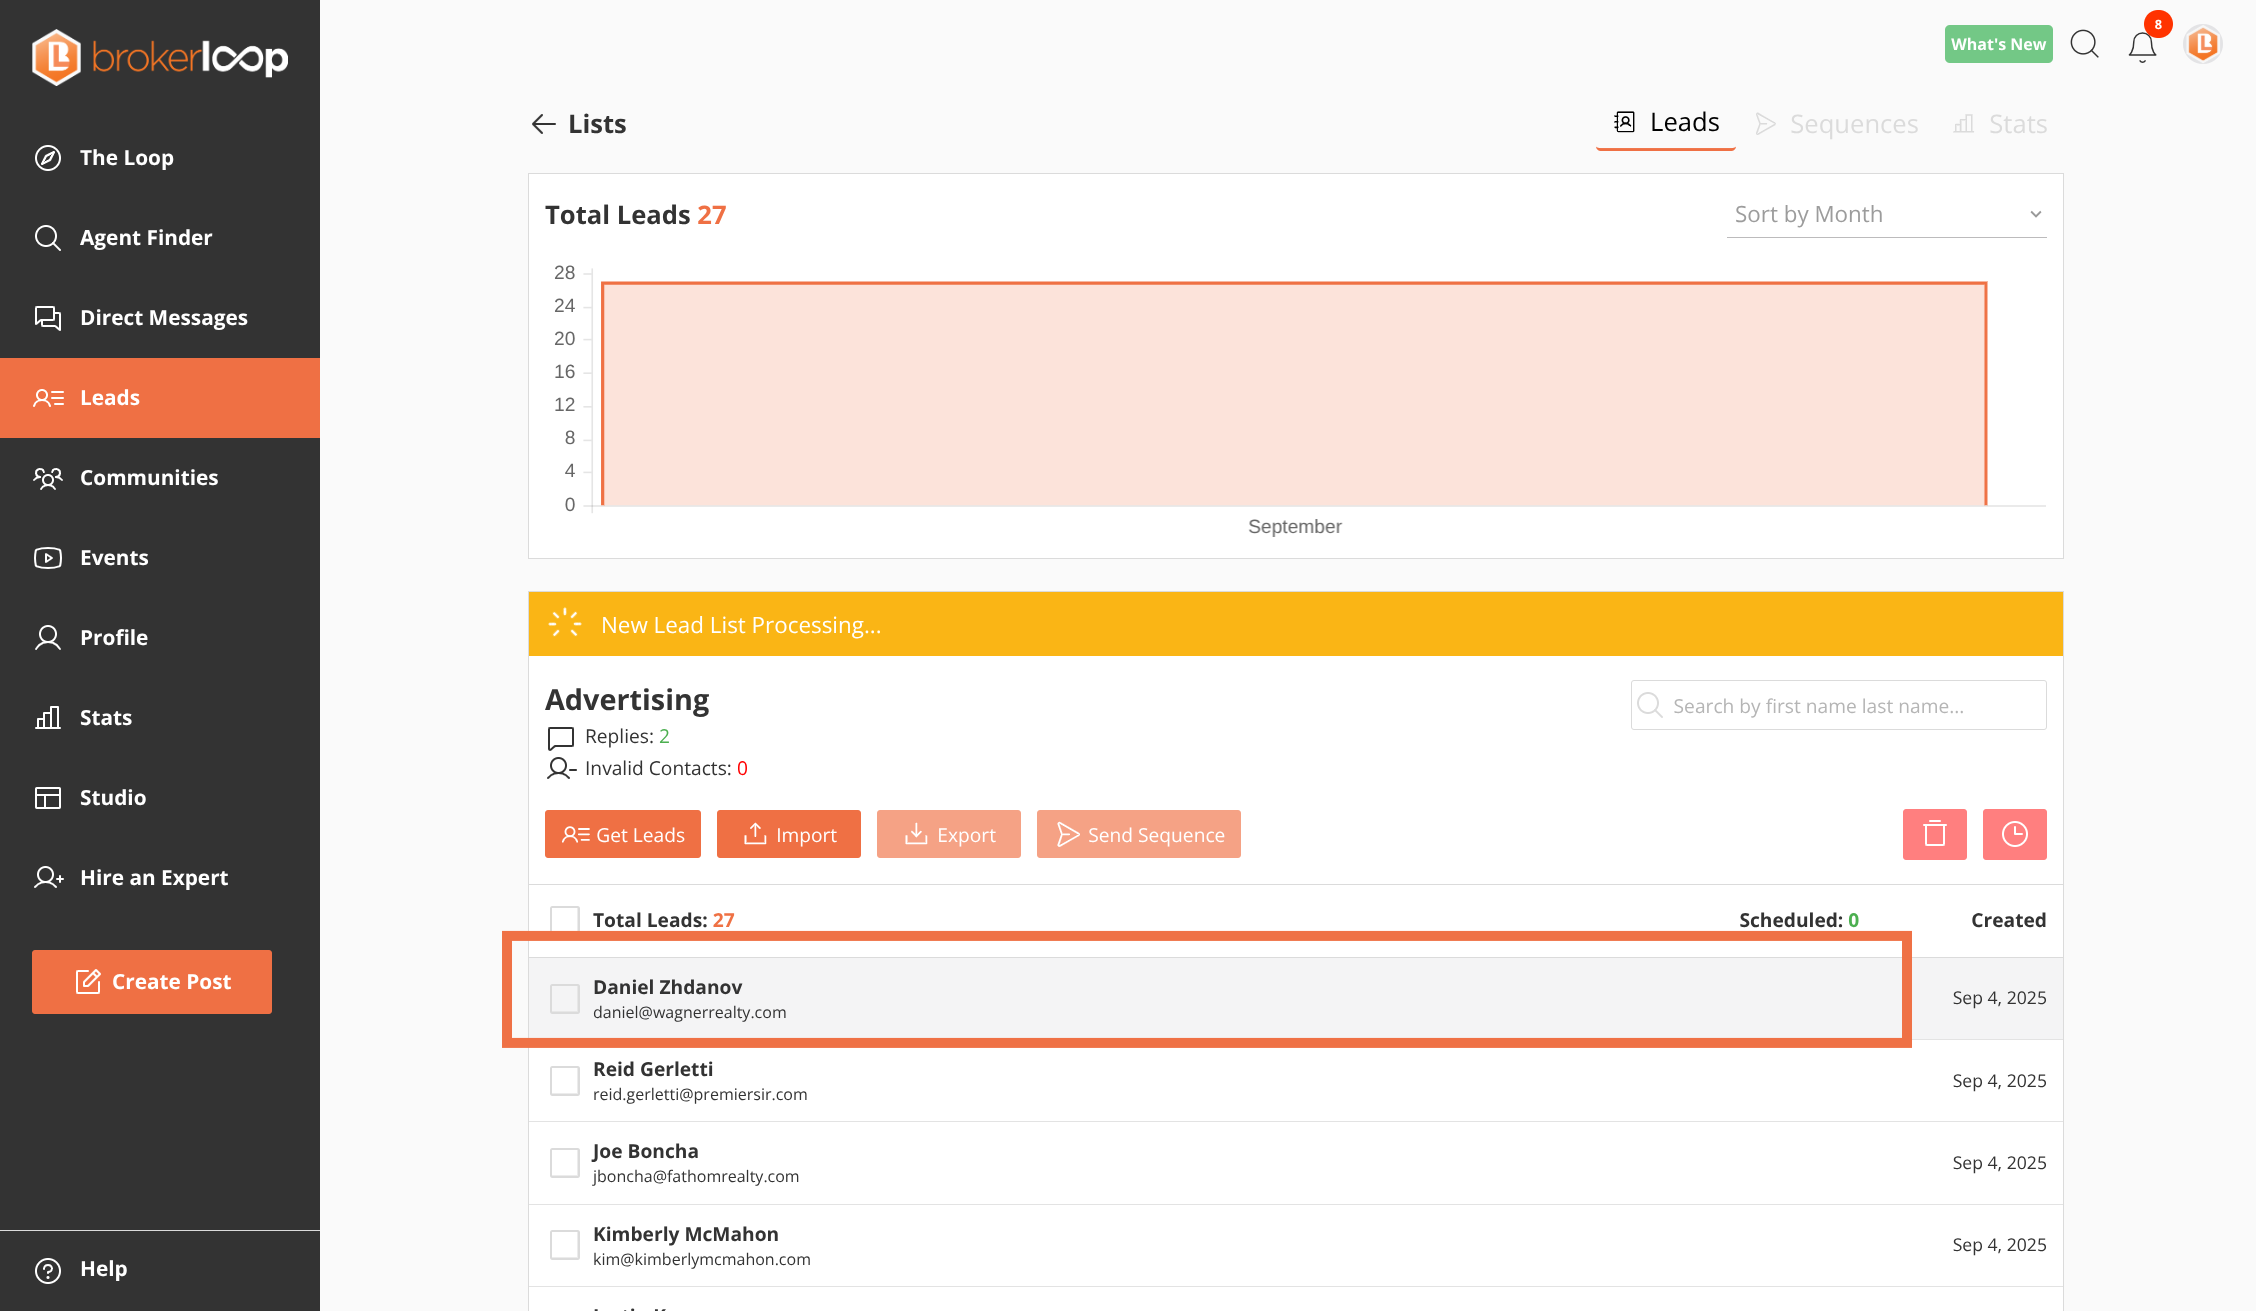Check the Kimberly McMahon checkbox
This screenshot has width=2256, height=1311.
(565, 1245)
